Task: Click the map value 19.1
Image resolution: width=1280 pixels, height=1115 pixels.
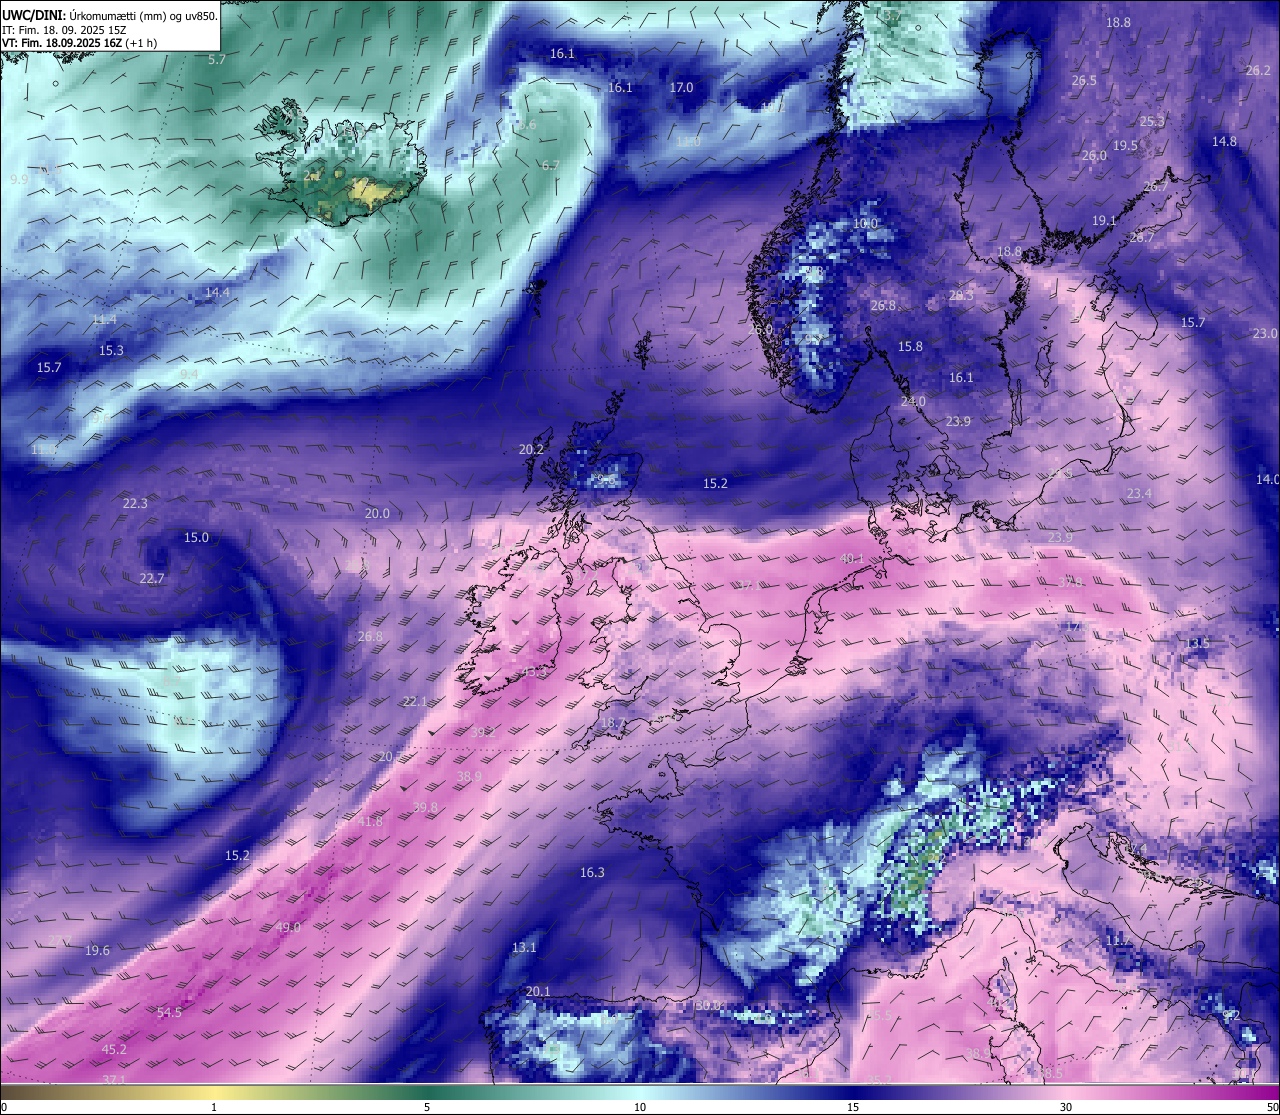Action: [1104, 221]
